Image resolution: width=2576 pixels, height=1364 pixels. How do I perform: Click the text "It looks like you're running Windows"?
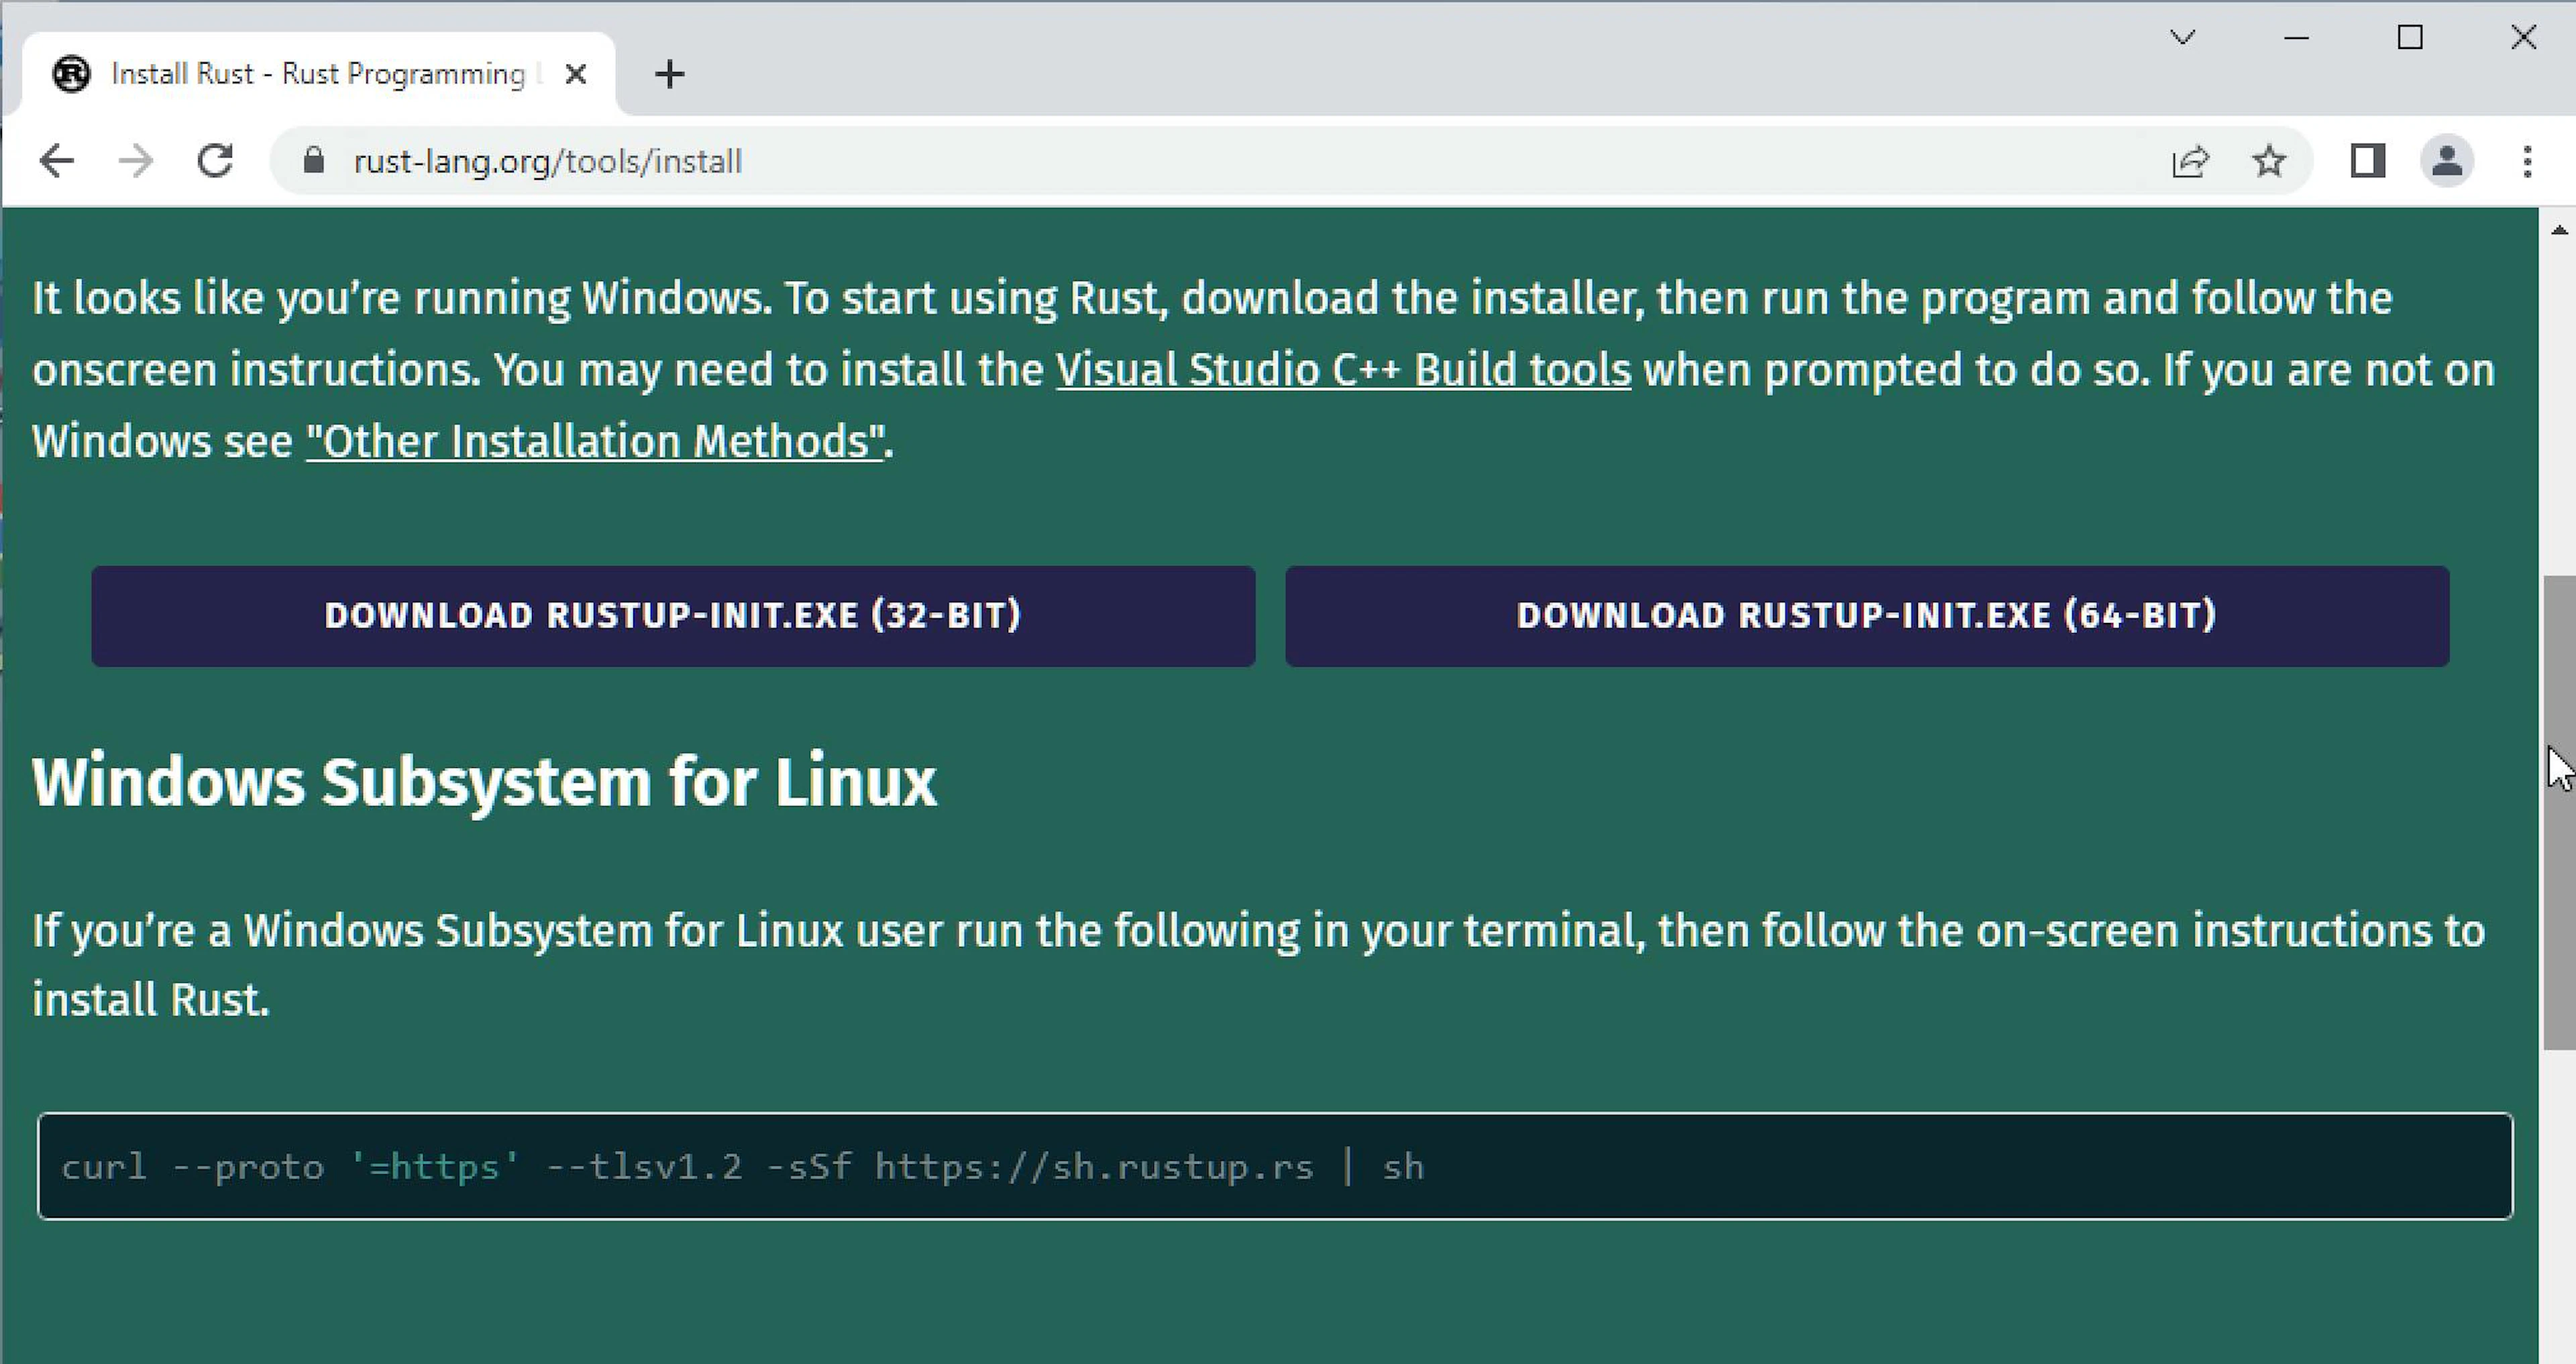pos(402,298)
